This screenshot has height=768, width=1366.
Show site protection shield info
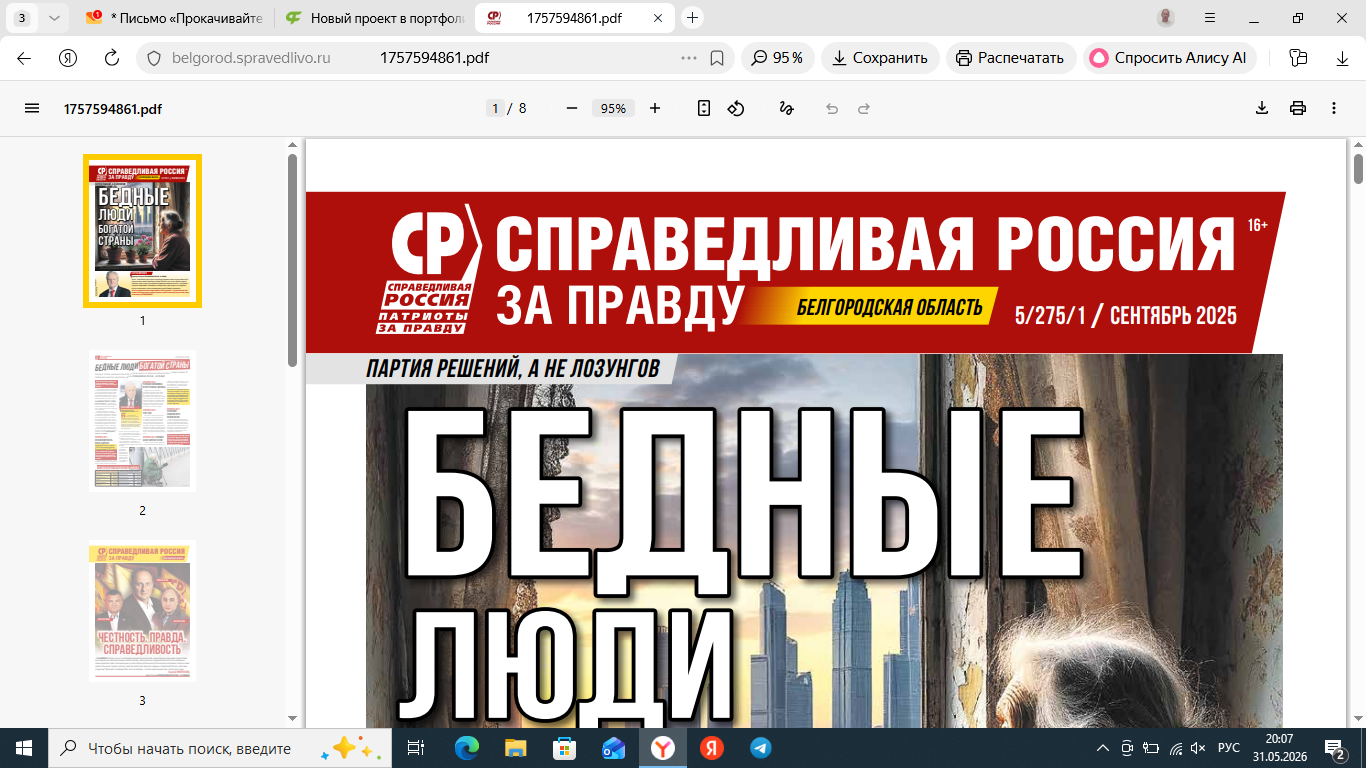(153, 58)
